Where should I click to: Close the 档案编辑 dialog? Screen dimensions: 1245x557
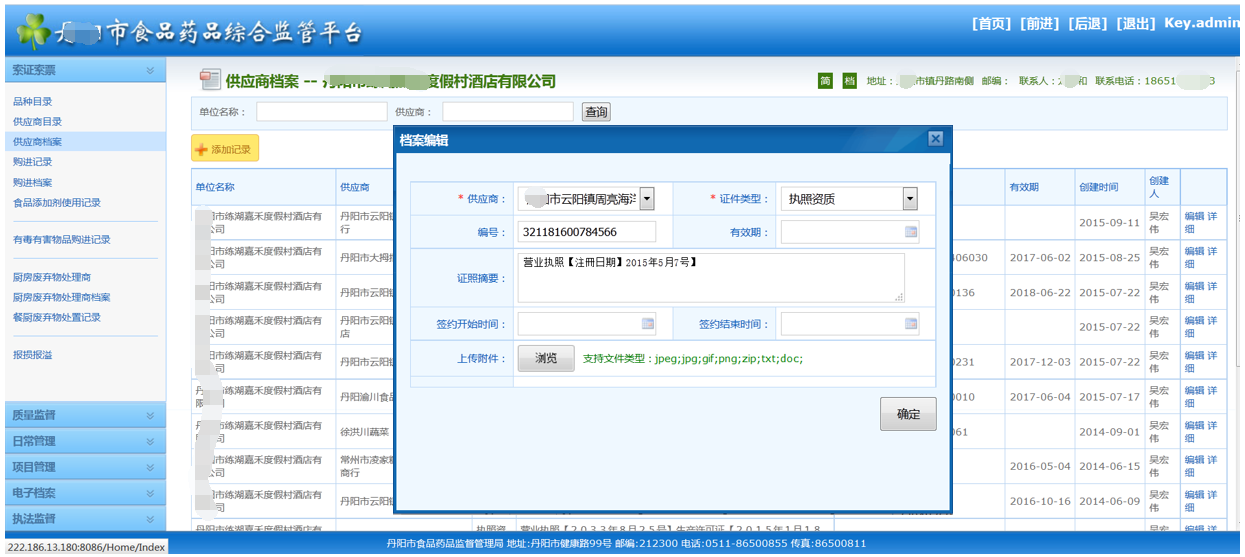click(x=935, y=139)
